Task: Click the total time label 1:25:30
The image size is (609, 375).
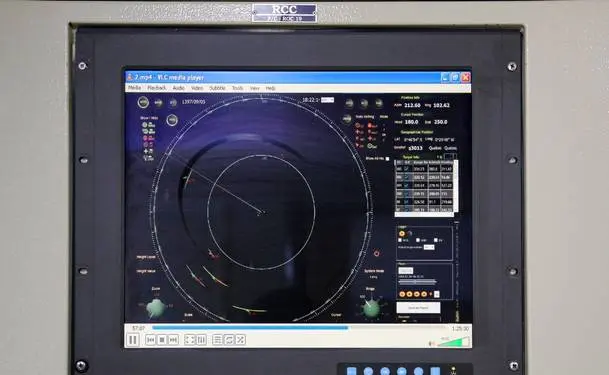Action: [460, 329]
